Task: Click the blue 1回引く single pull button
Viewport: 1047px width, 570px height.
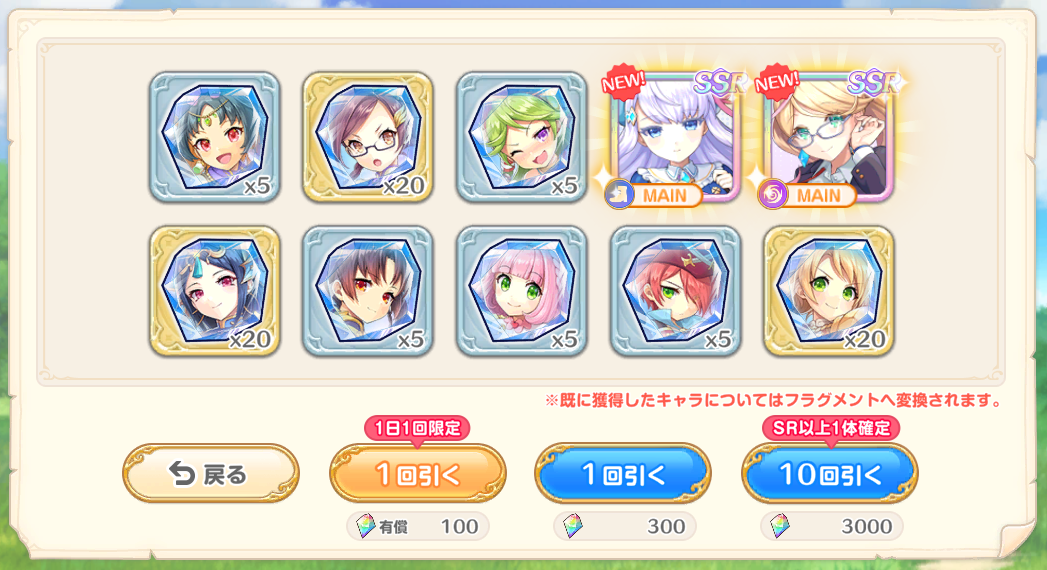Action: 623,474
